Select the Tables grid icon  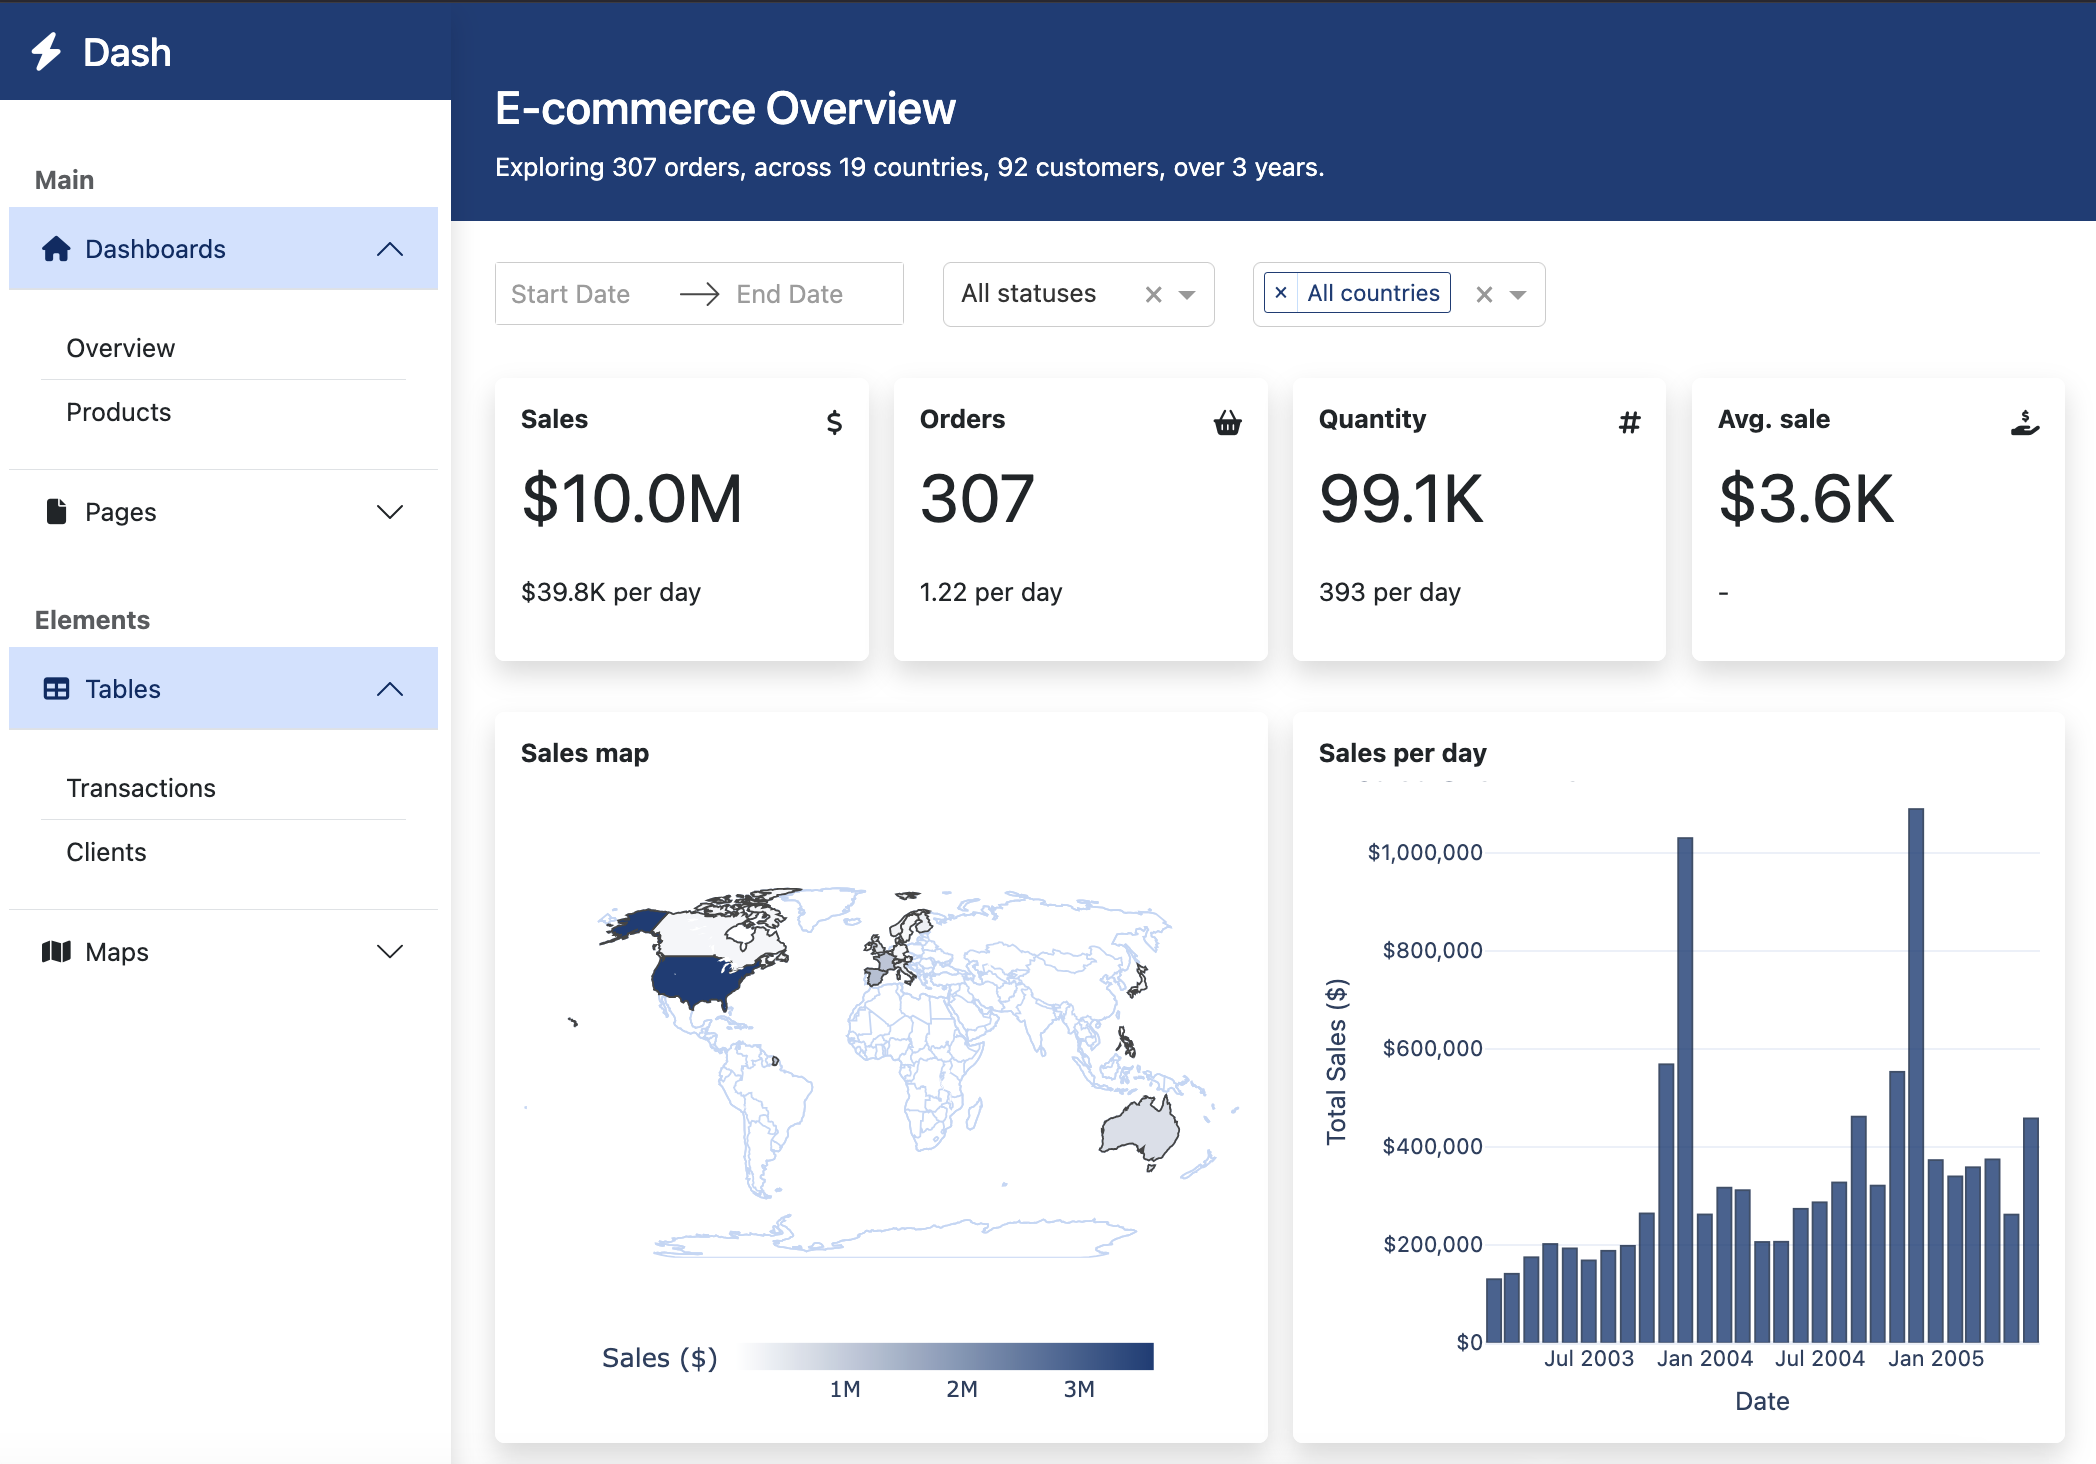[55, 688]
